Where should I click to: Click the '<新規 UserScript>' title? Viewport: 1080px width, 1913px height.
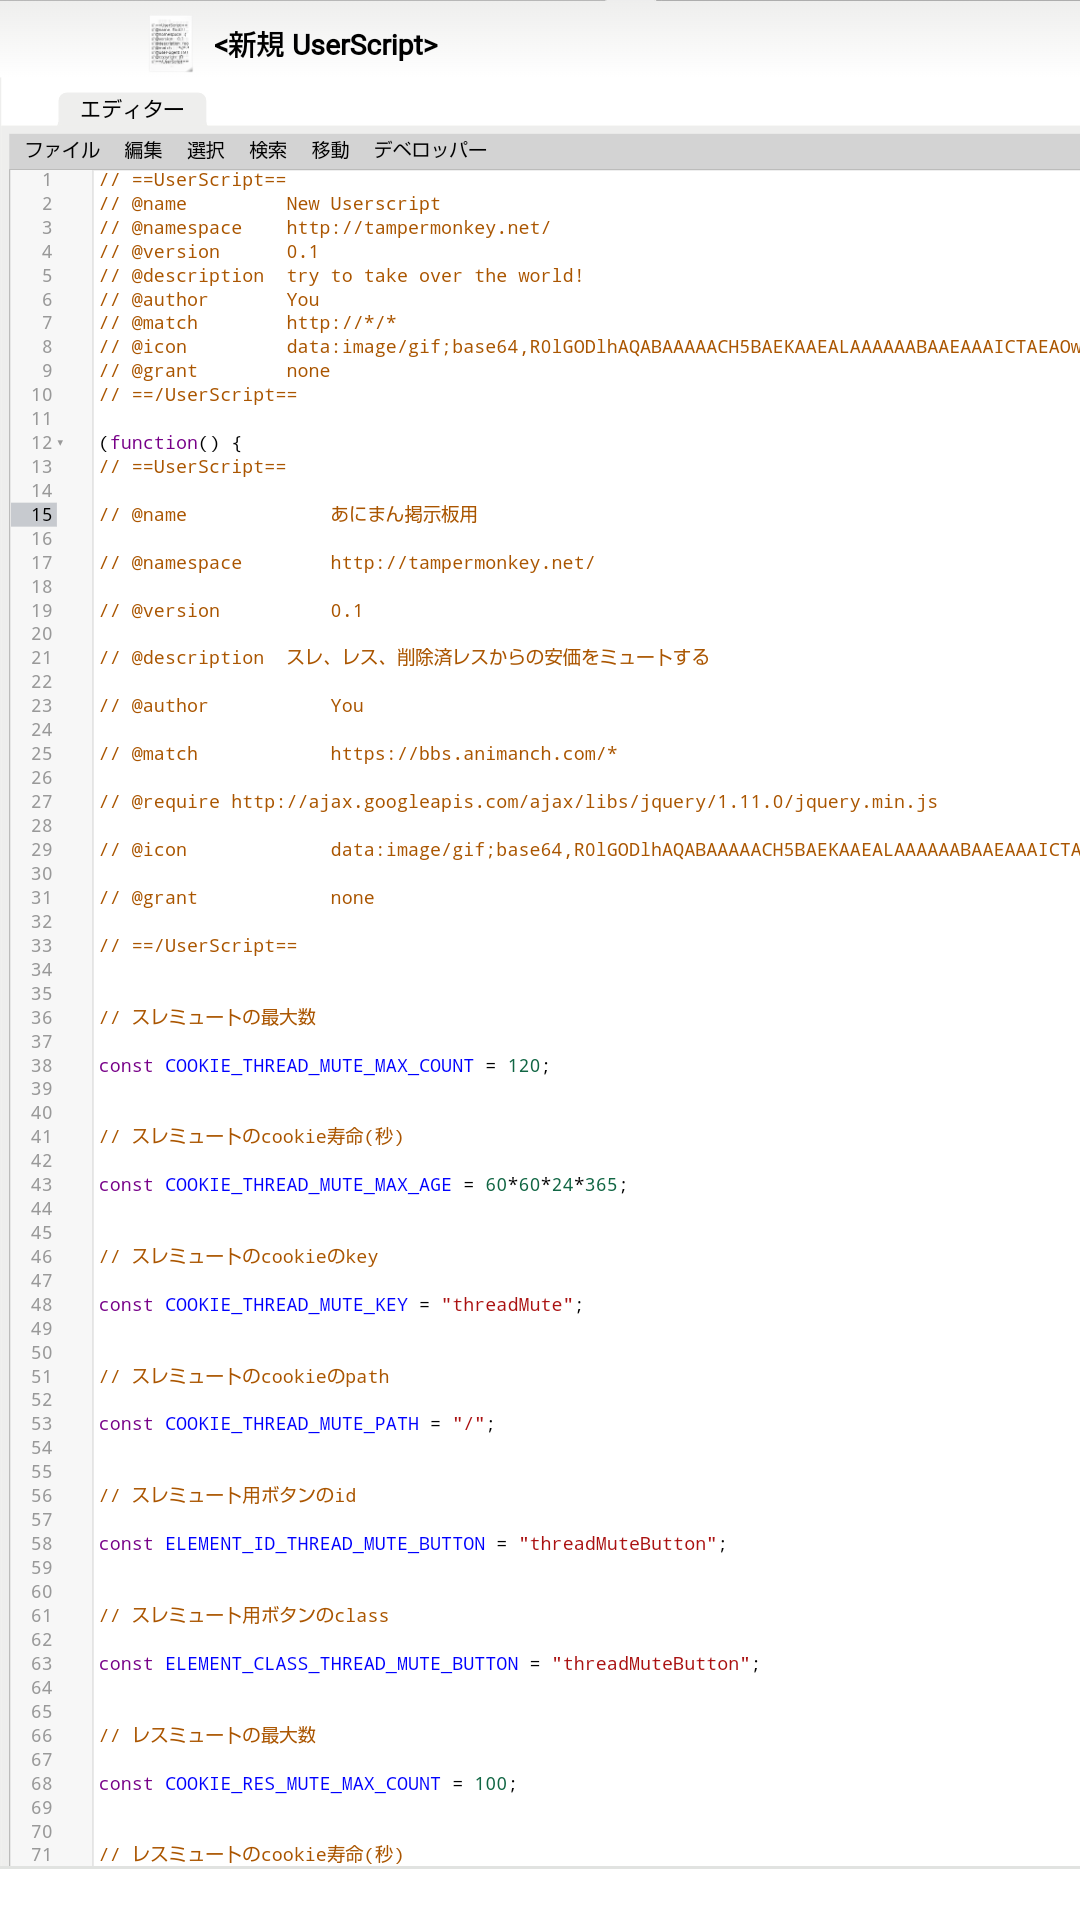(x=326, y=45)
